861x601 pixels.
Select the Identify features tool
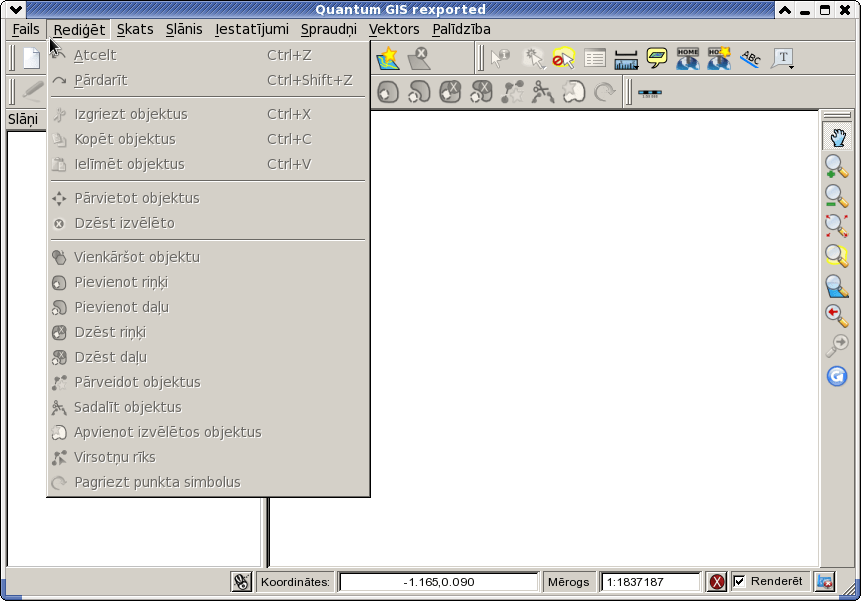click(500, 58)
